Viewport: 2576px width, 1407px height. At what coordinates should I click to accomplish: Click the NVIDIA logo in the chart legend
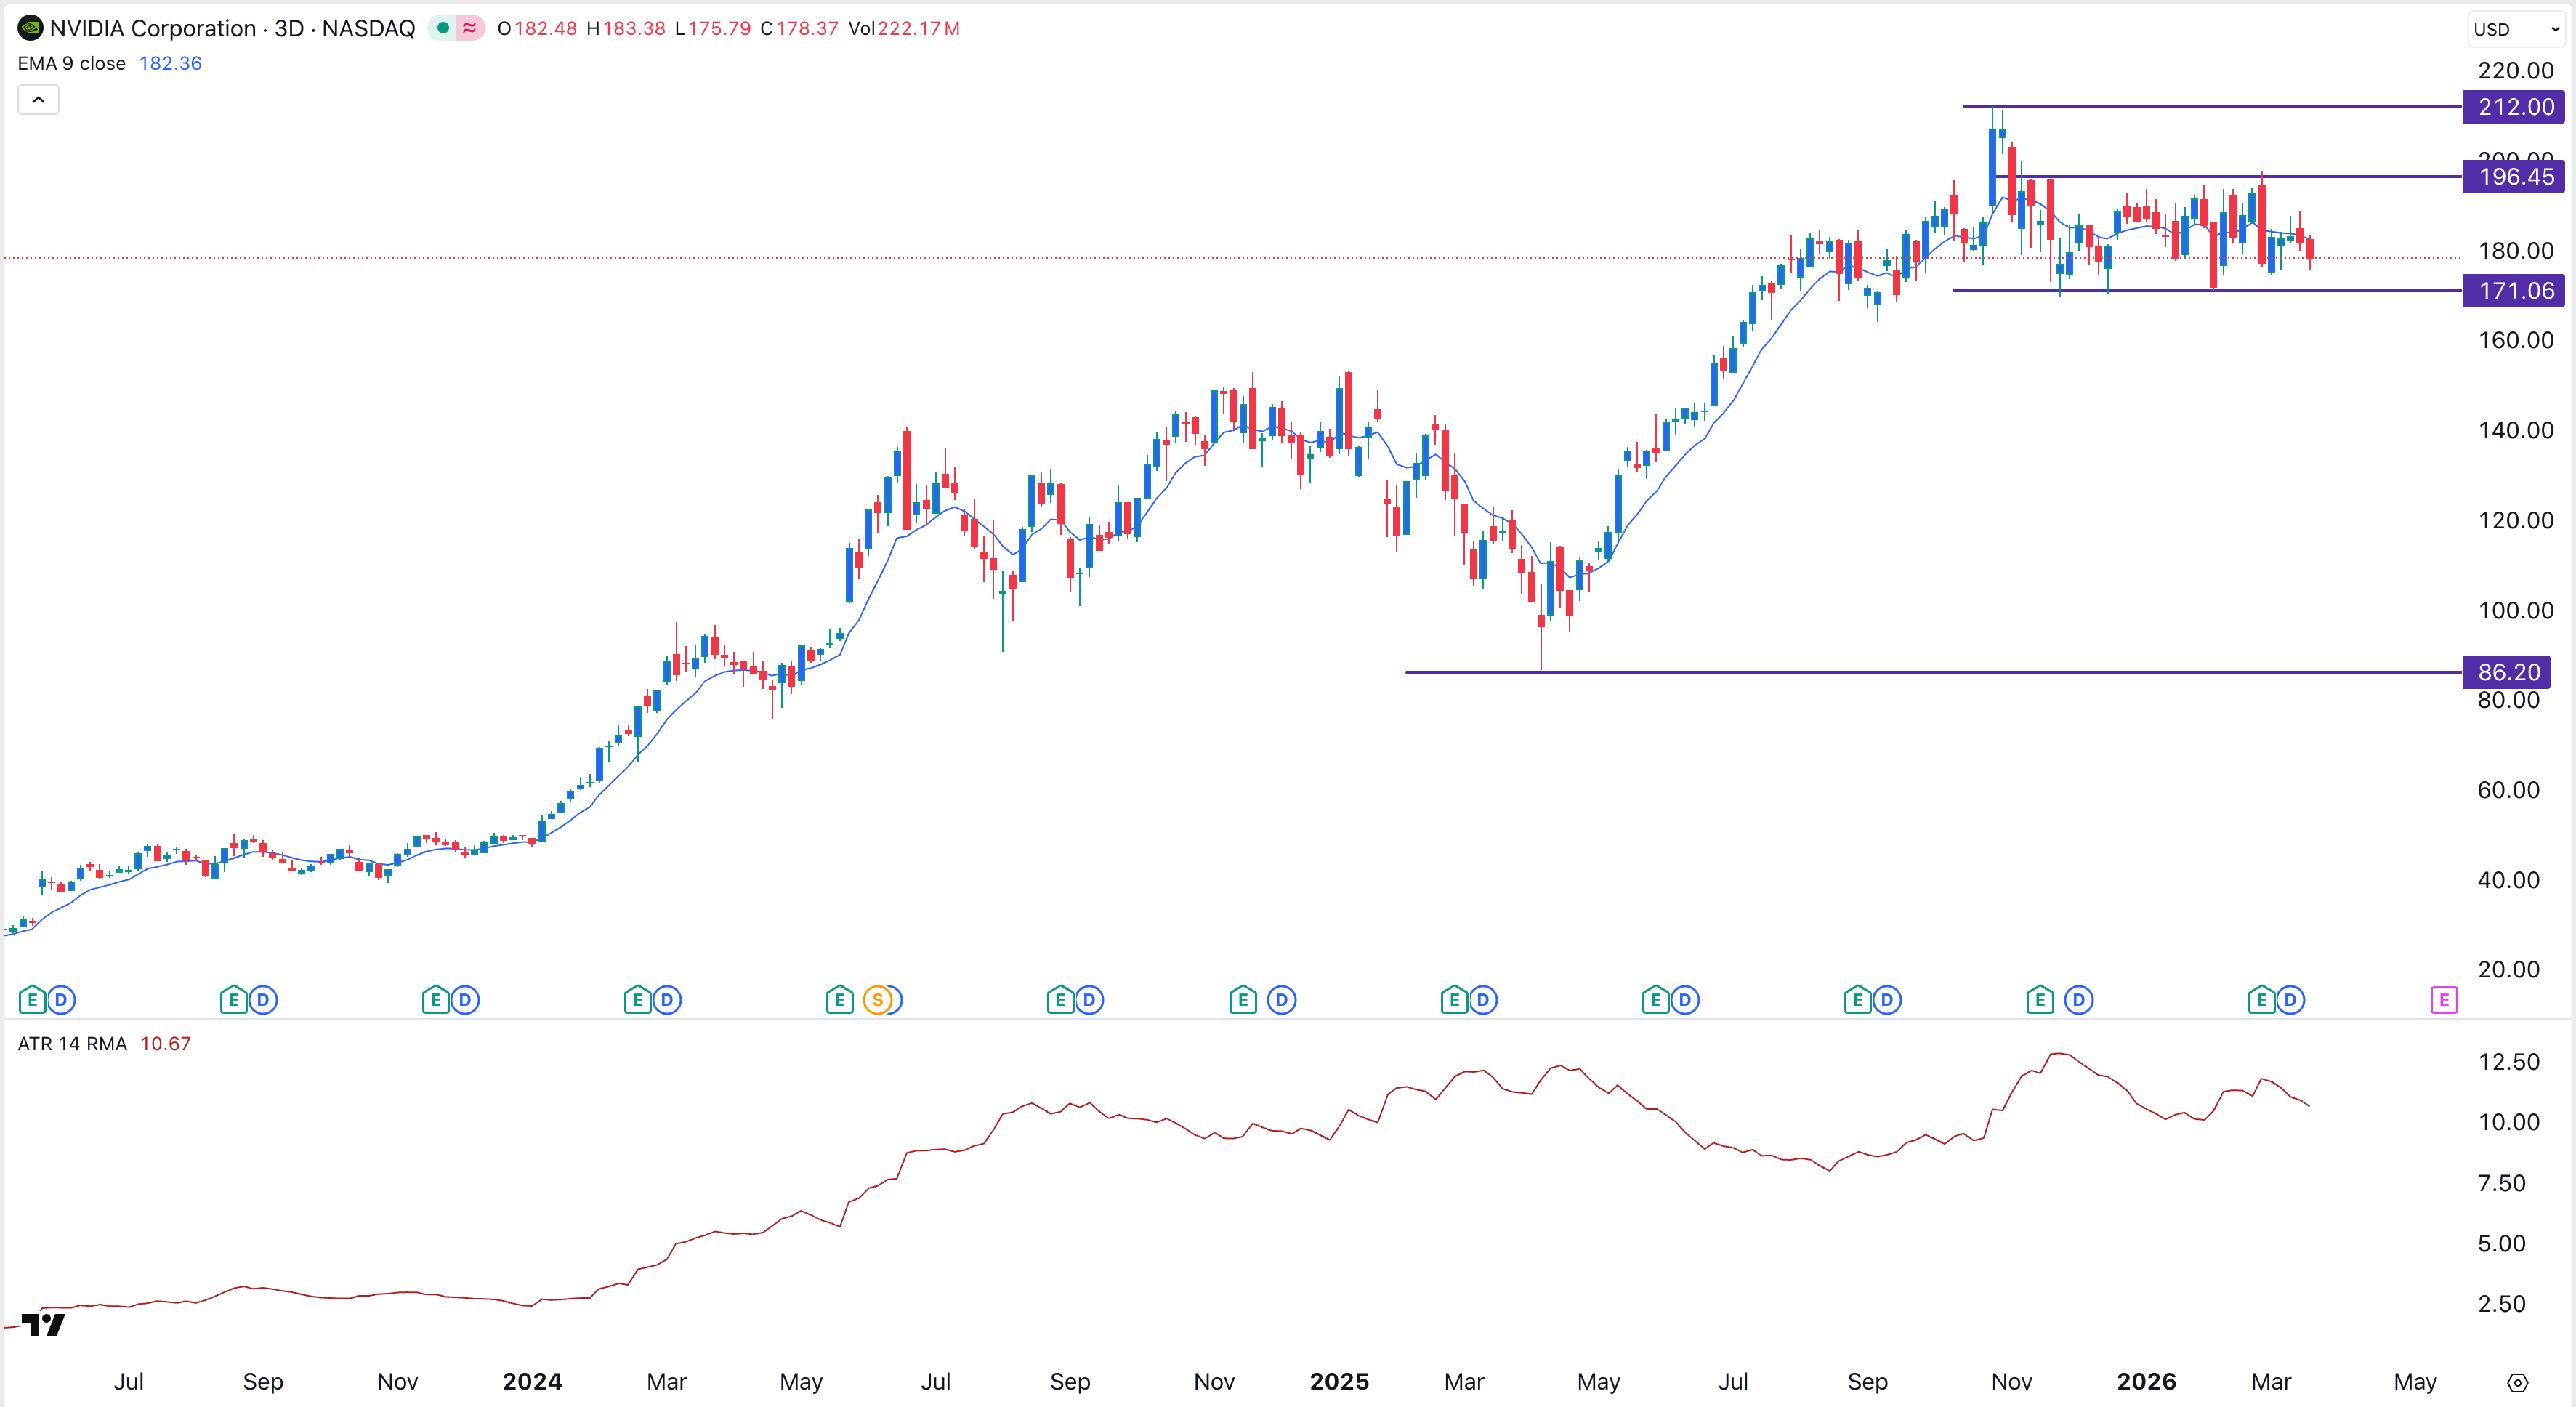pyautogui.click(x=31, y=28)
